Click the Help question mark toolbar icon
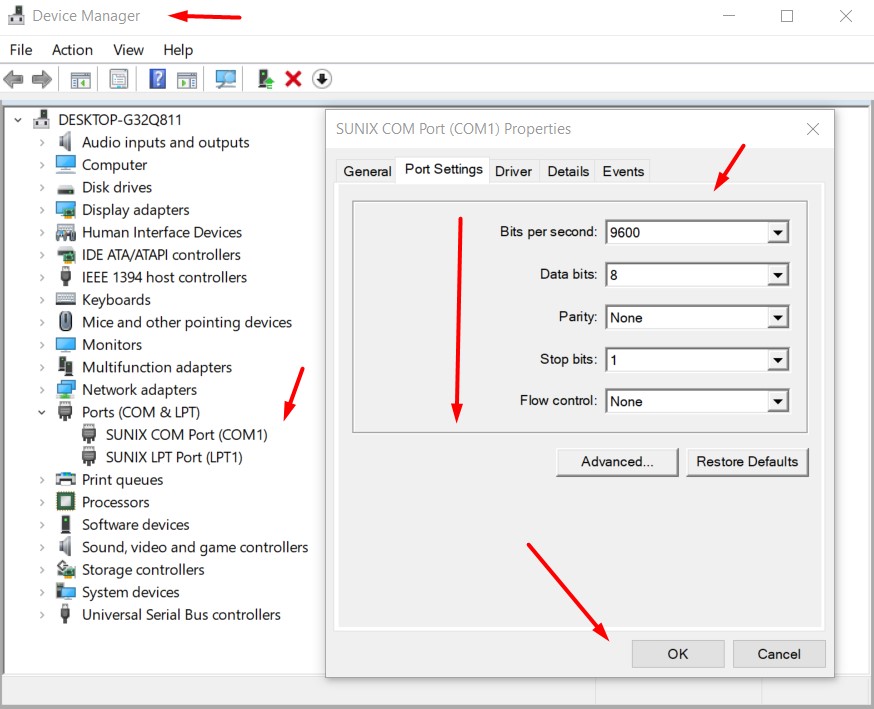This screenshot has width=874, height=709. pos(157,79)
